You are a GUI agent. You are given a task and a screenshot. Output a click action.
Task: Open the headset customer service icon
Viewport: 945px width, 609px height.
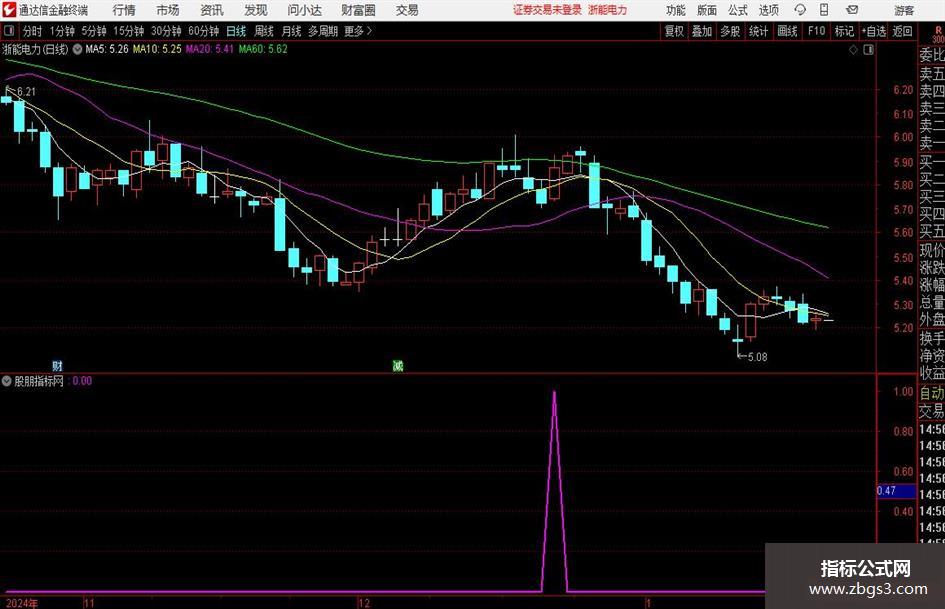800,10
